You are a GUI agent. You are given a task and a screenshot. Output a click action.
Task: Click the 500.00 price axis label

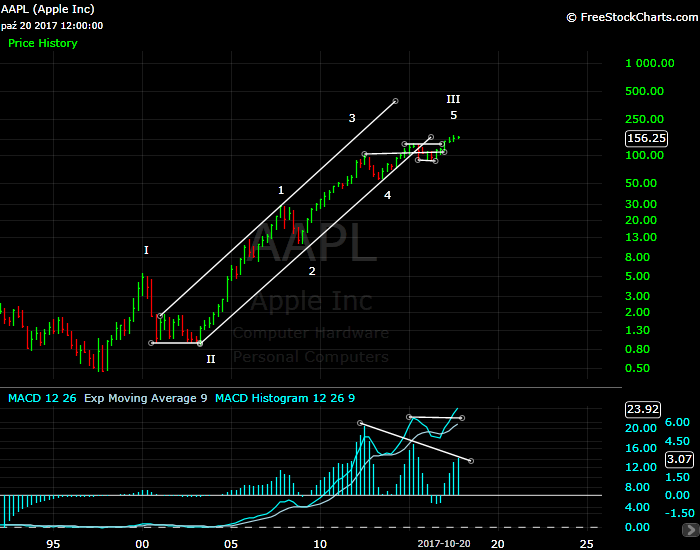644,92
